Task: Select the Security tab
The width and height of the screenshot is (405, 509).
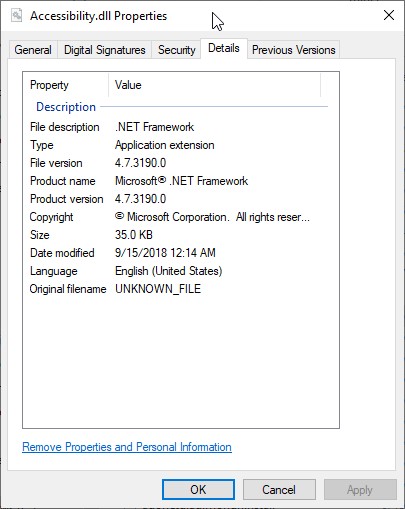Action: point(177,50)
